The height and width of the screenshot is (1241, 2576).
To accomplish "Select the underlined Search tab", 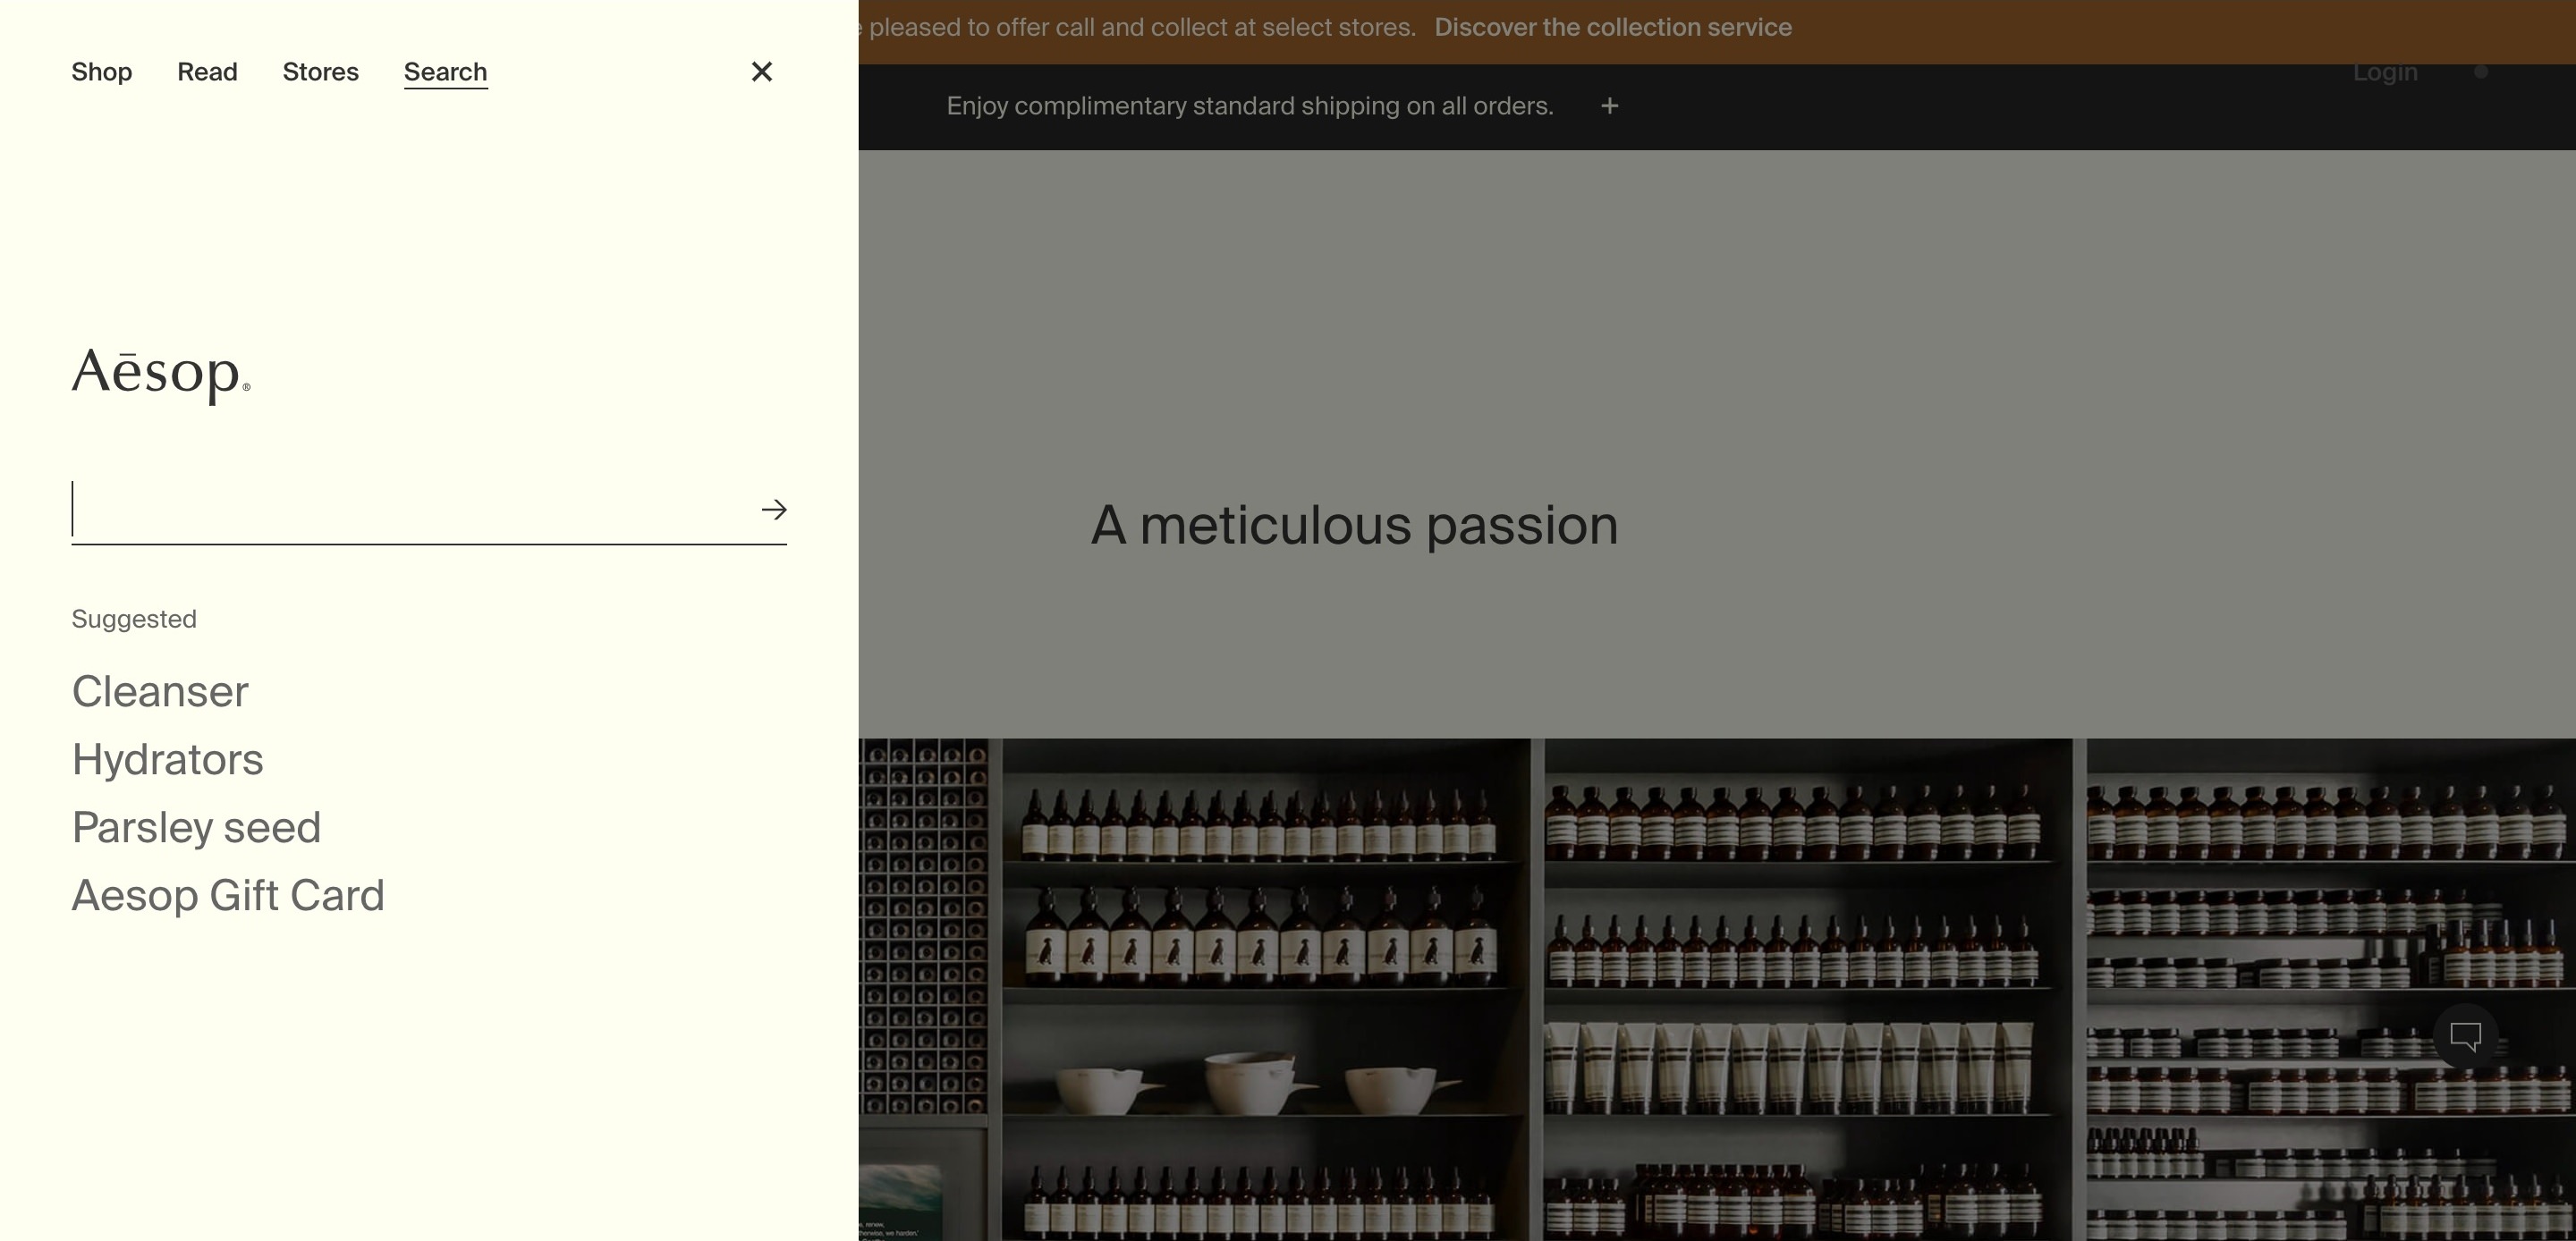I will (x=445, y=72).
